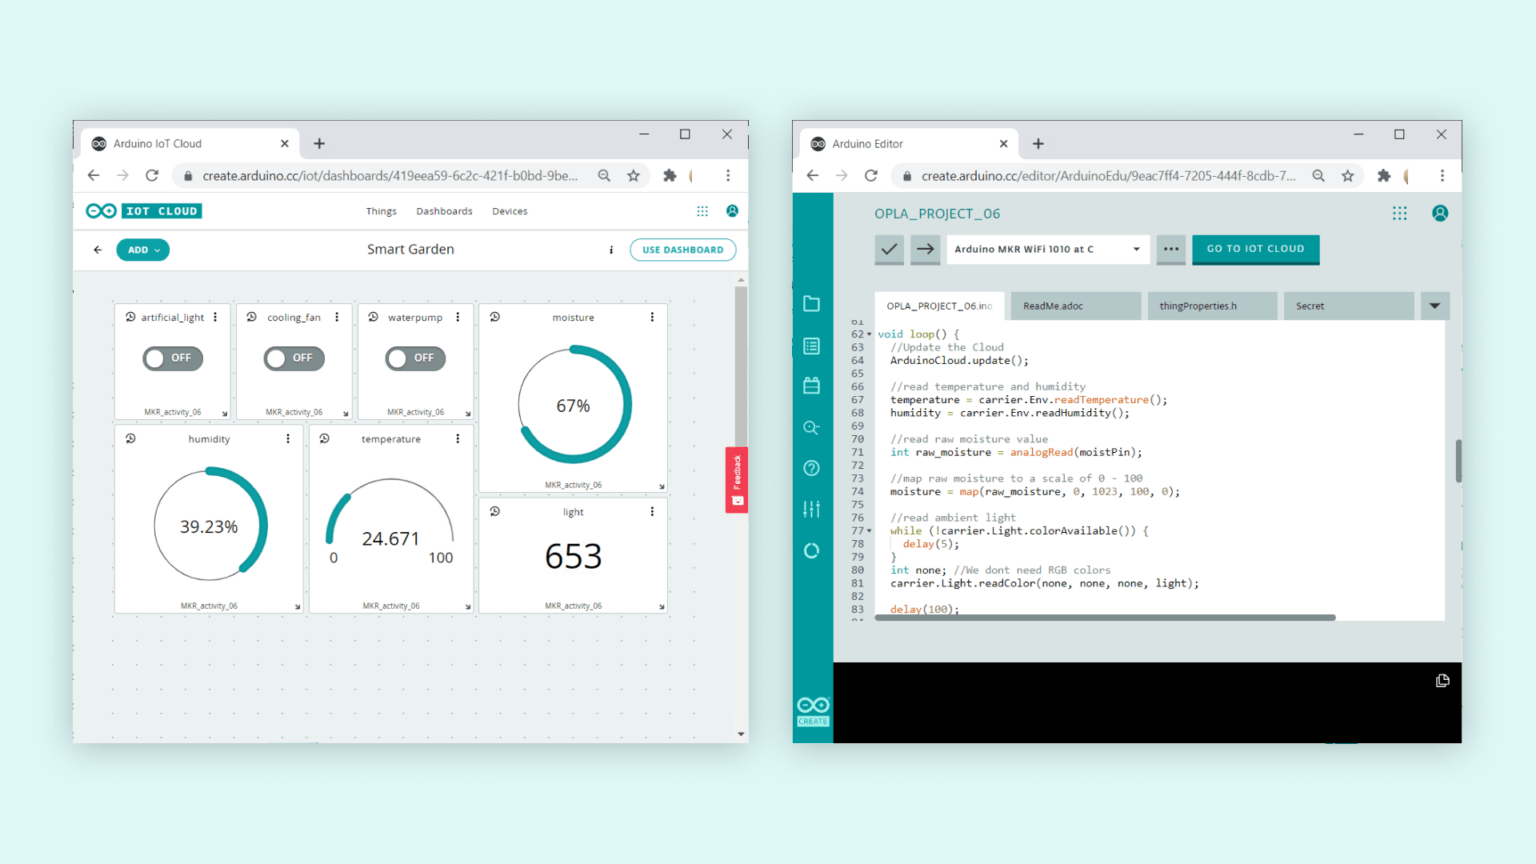Screen dimensions: 1536x864
Task: Open the Reference search icon in sidebar
Action: point(811,427)
